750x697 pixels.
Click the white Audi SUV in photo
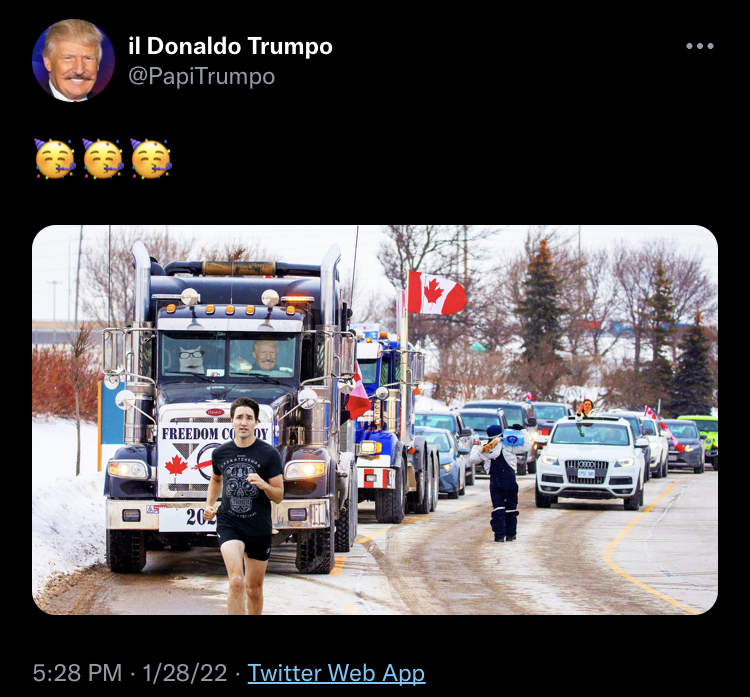pyautogui.click(x=591, y=461)
